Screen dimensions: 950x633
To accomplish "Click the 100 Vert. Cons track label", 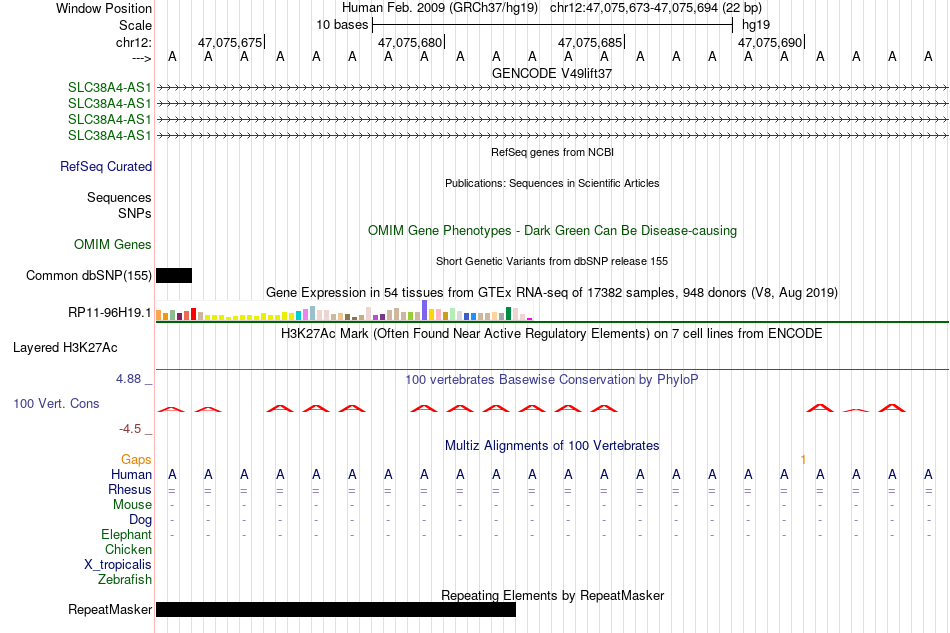I will coord(56,403).
